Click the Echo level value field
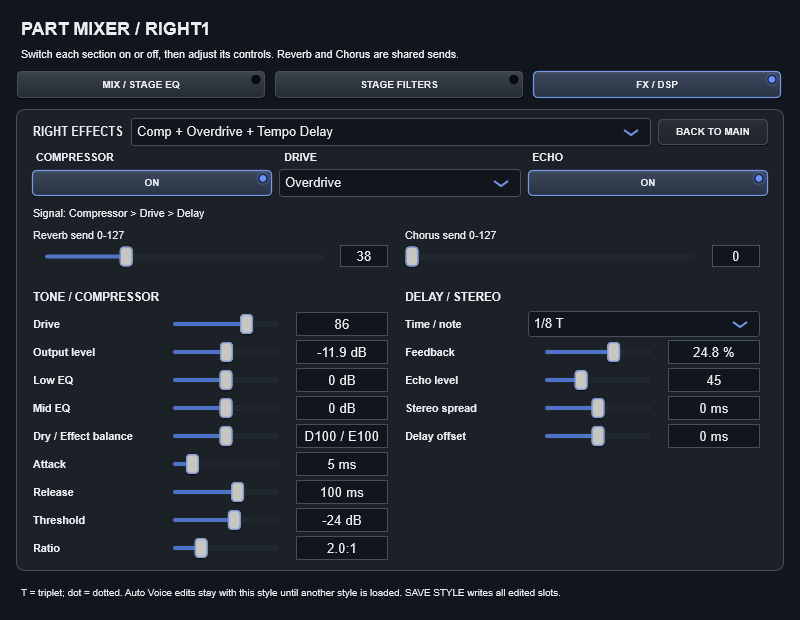Image resolution: width=800 pixels, height=620 pixels. [714, 380]
